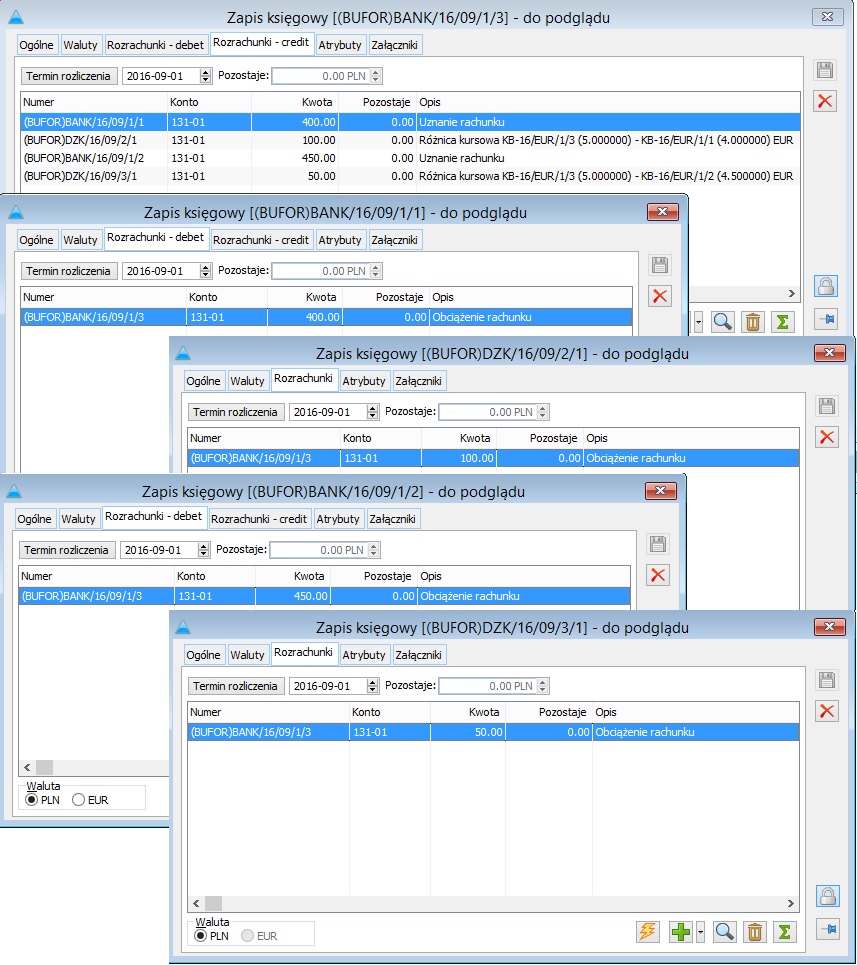Click padlock icon in BANK/16/09/1/3 window
Viewport: 857px width, 965px height.
pos(825,286)
